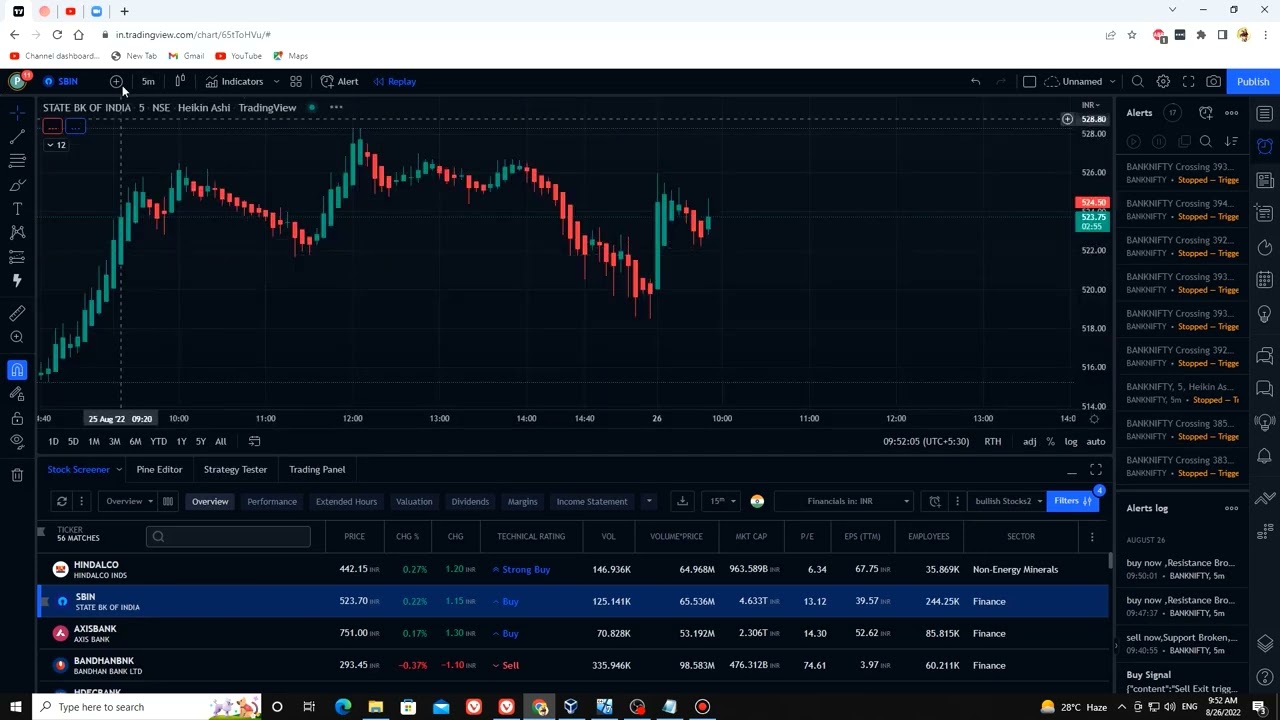Toggle lock all drawing tools
The image size is (1280, 720).
pos(17,418)
